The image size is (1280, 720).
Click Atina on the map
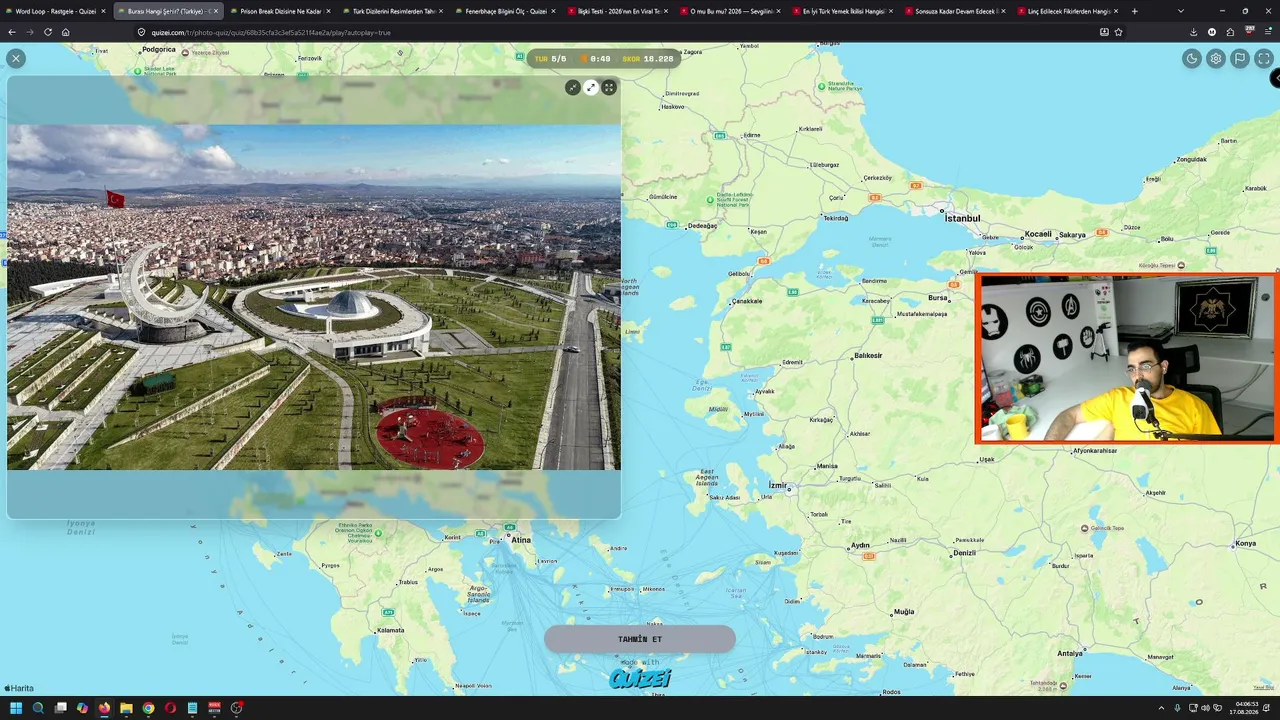point(521,540)
